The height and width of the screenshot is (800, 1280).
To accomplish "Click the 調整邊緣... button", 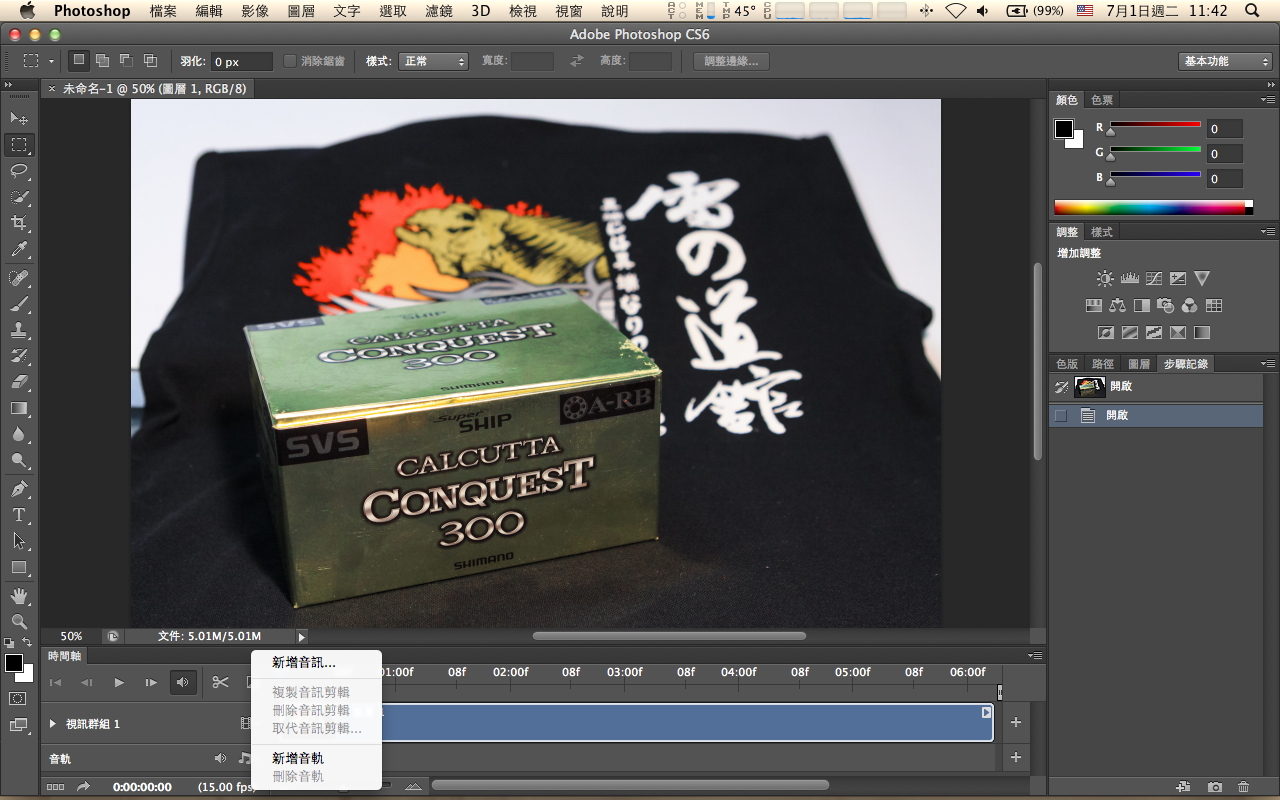I will (731, 61).
